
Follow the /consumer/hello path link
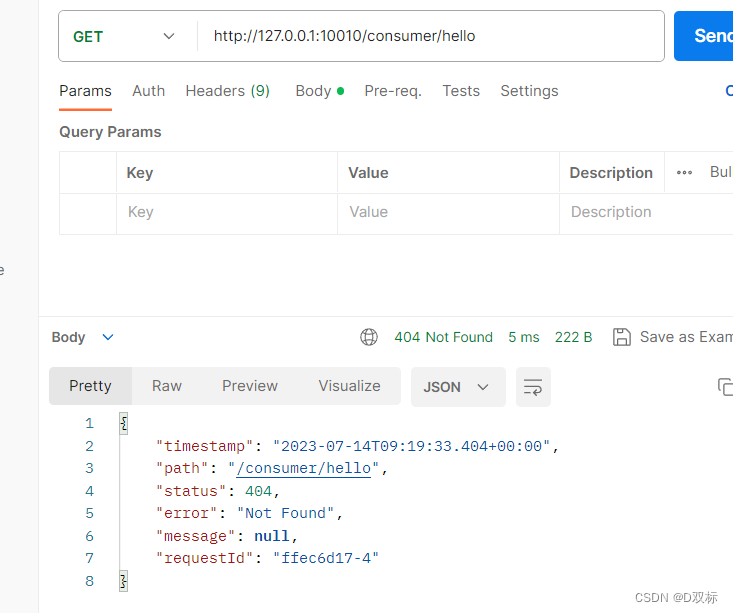click(x=304, y=468)
